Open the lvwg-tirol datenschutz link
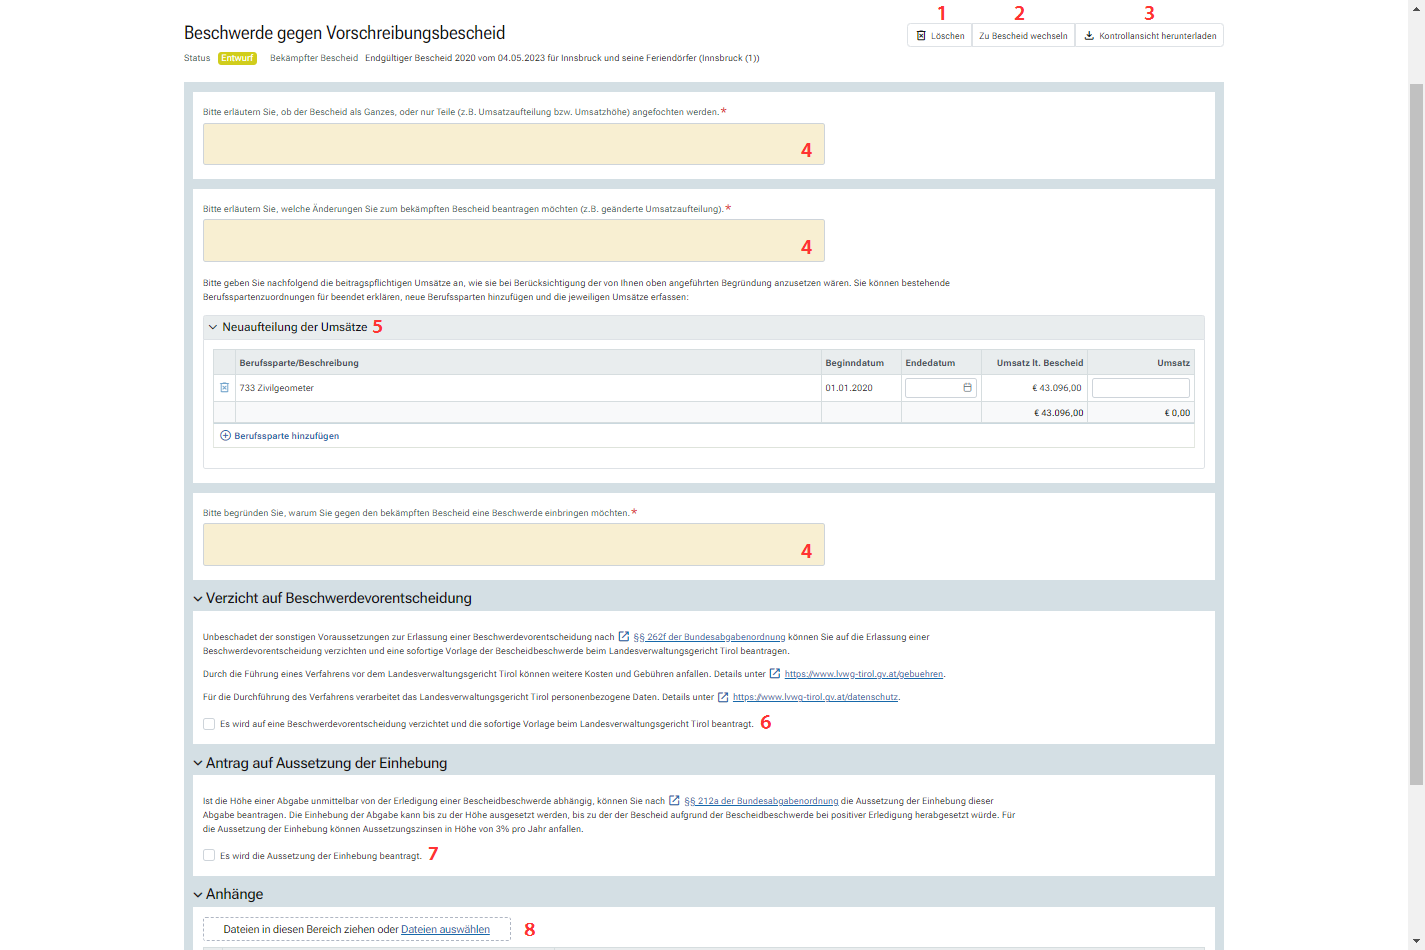The width and height of the screenshot is (1425, 950). [815, 697]
